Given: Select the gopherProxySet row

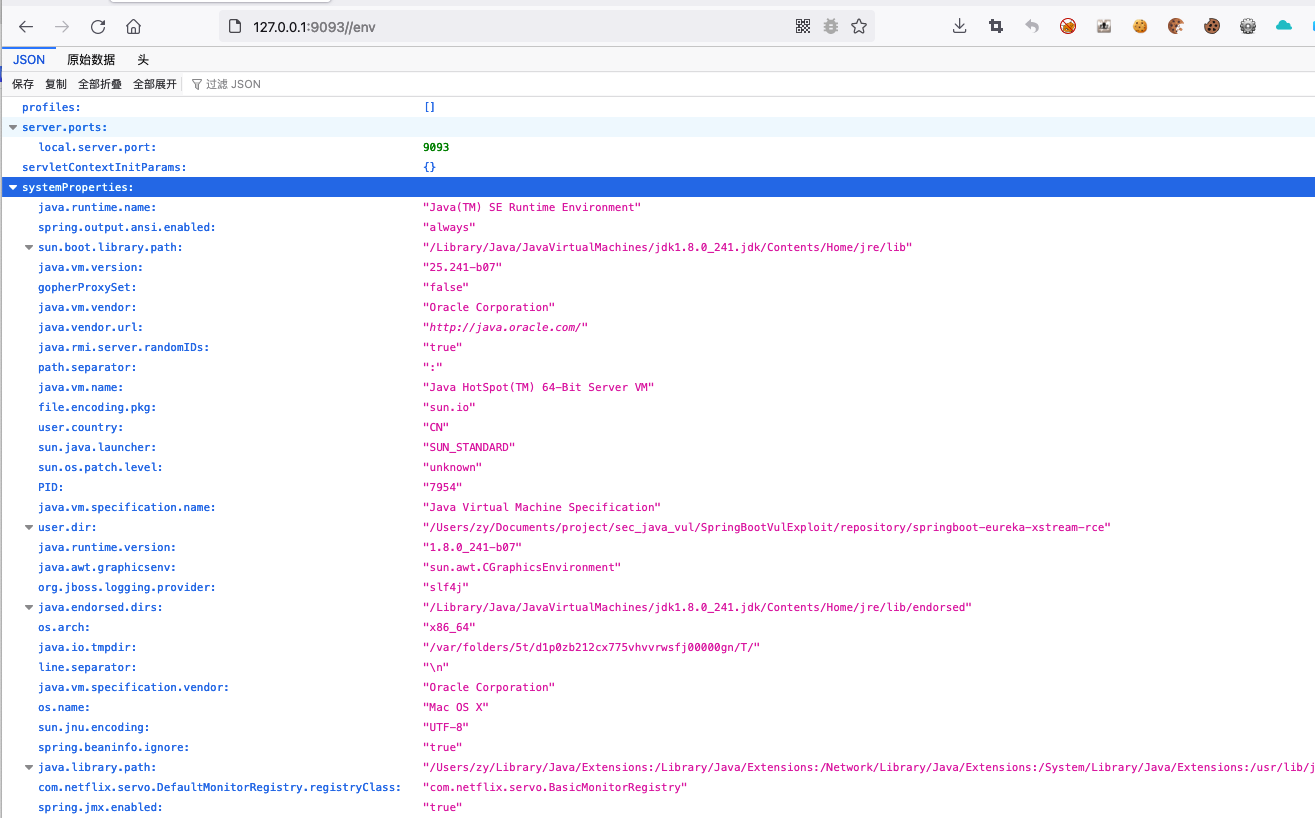Looking at the screenshot, I should point(657,287).
